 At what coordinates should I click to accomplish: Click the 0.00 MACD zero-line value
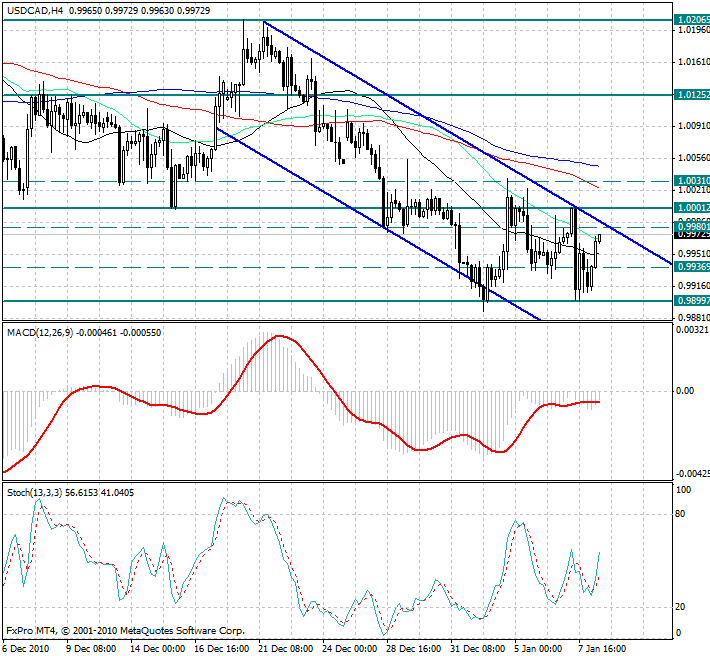pos(685,391)
